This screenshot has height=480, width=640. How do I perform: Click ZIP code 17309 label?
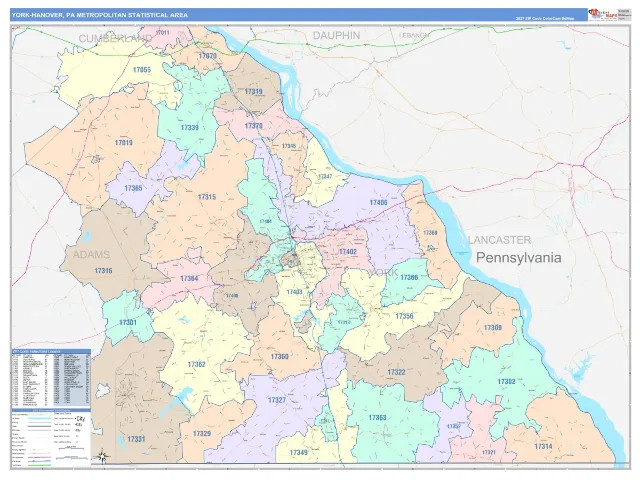[x=493, y=327]
